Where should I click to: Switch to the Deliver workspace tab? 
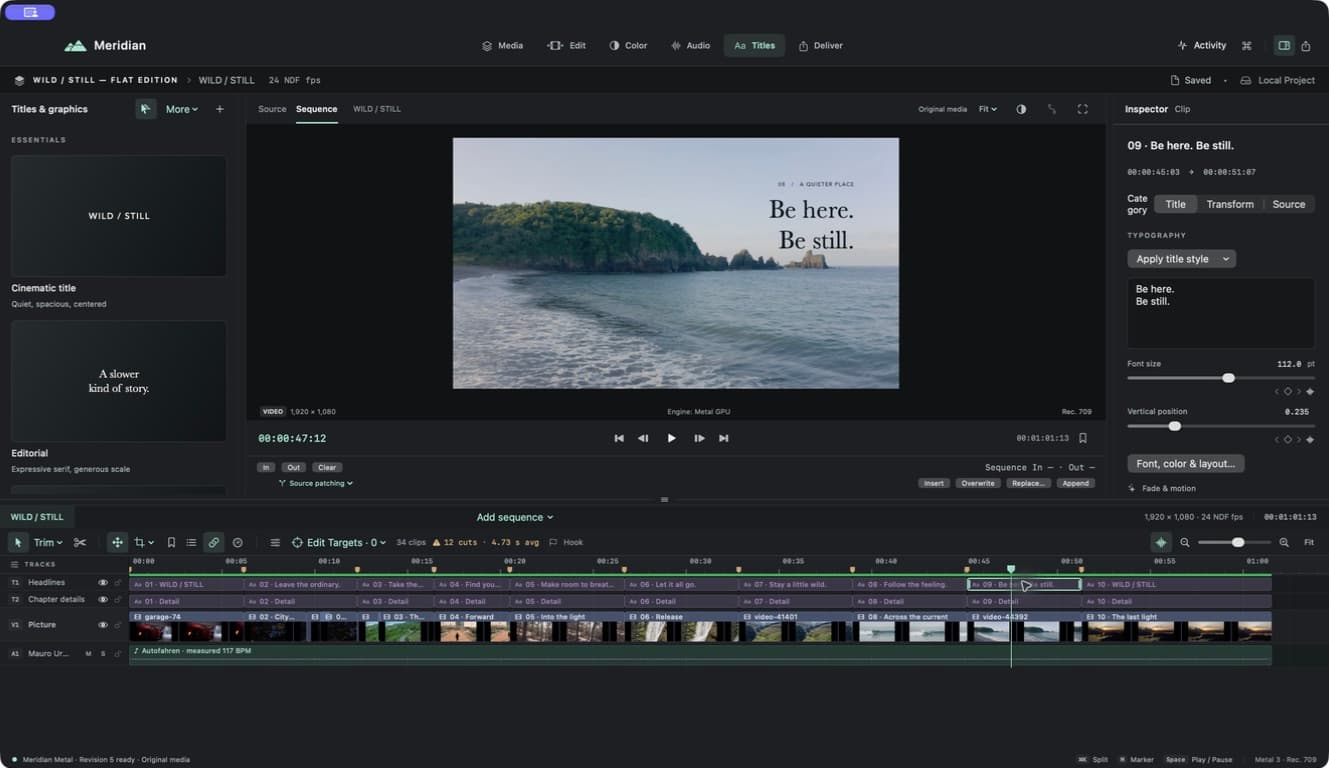click(820, 45)
